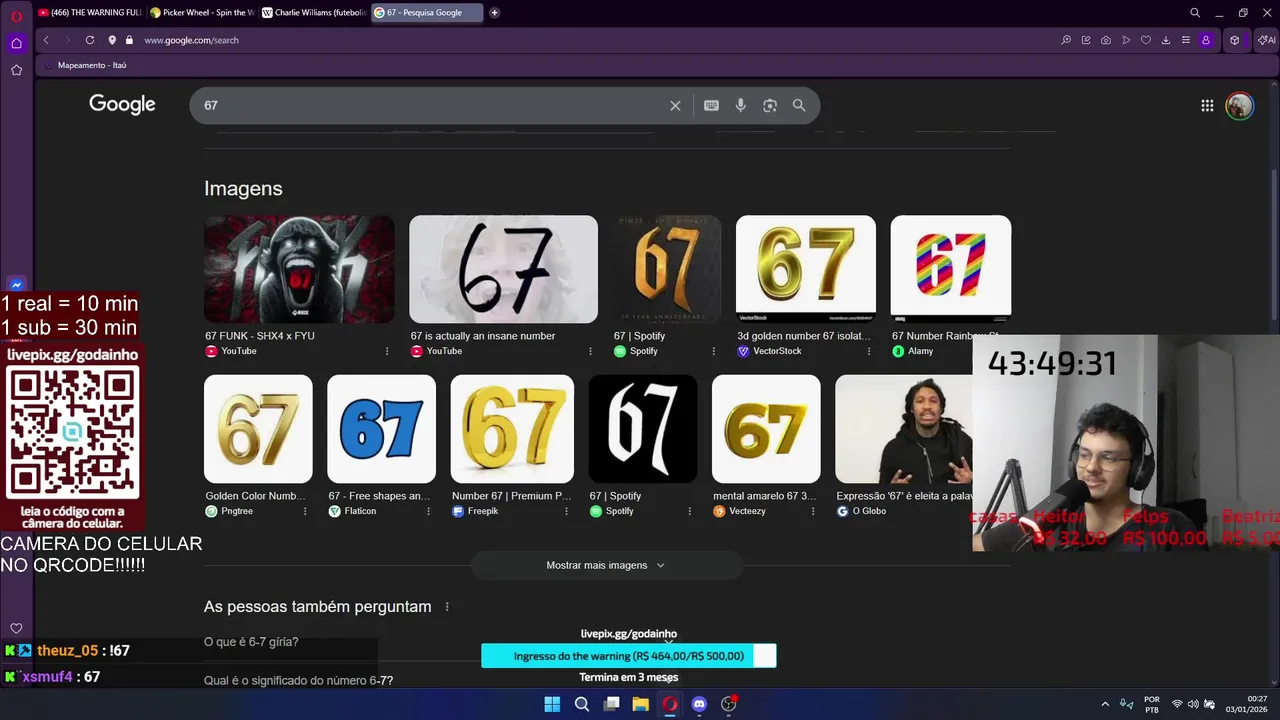
Task: Open Number 67 Premium Freepik image
Action: click(512, 429)
